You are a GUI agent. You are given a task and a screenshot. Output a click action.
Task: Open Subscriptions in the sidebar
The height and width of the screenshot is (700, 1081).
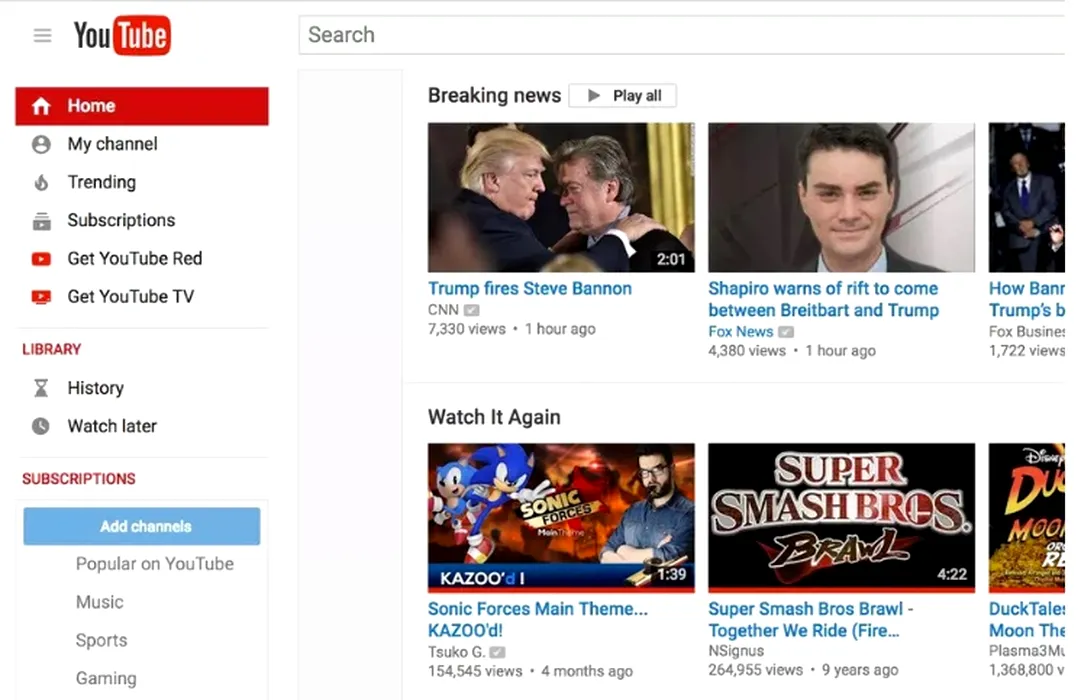(x=142, y=221)
